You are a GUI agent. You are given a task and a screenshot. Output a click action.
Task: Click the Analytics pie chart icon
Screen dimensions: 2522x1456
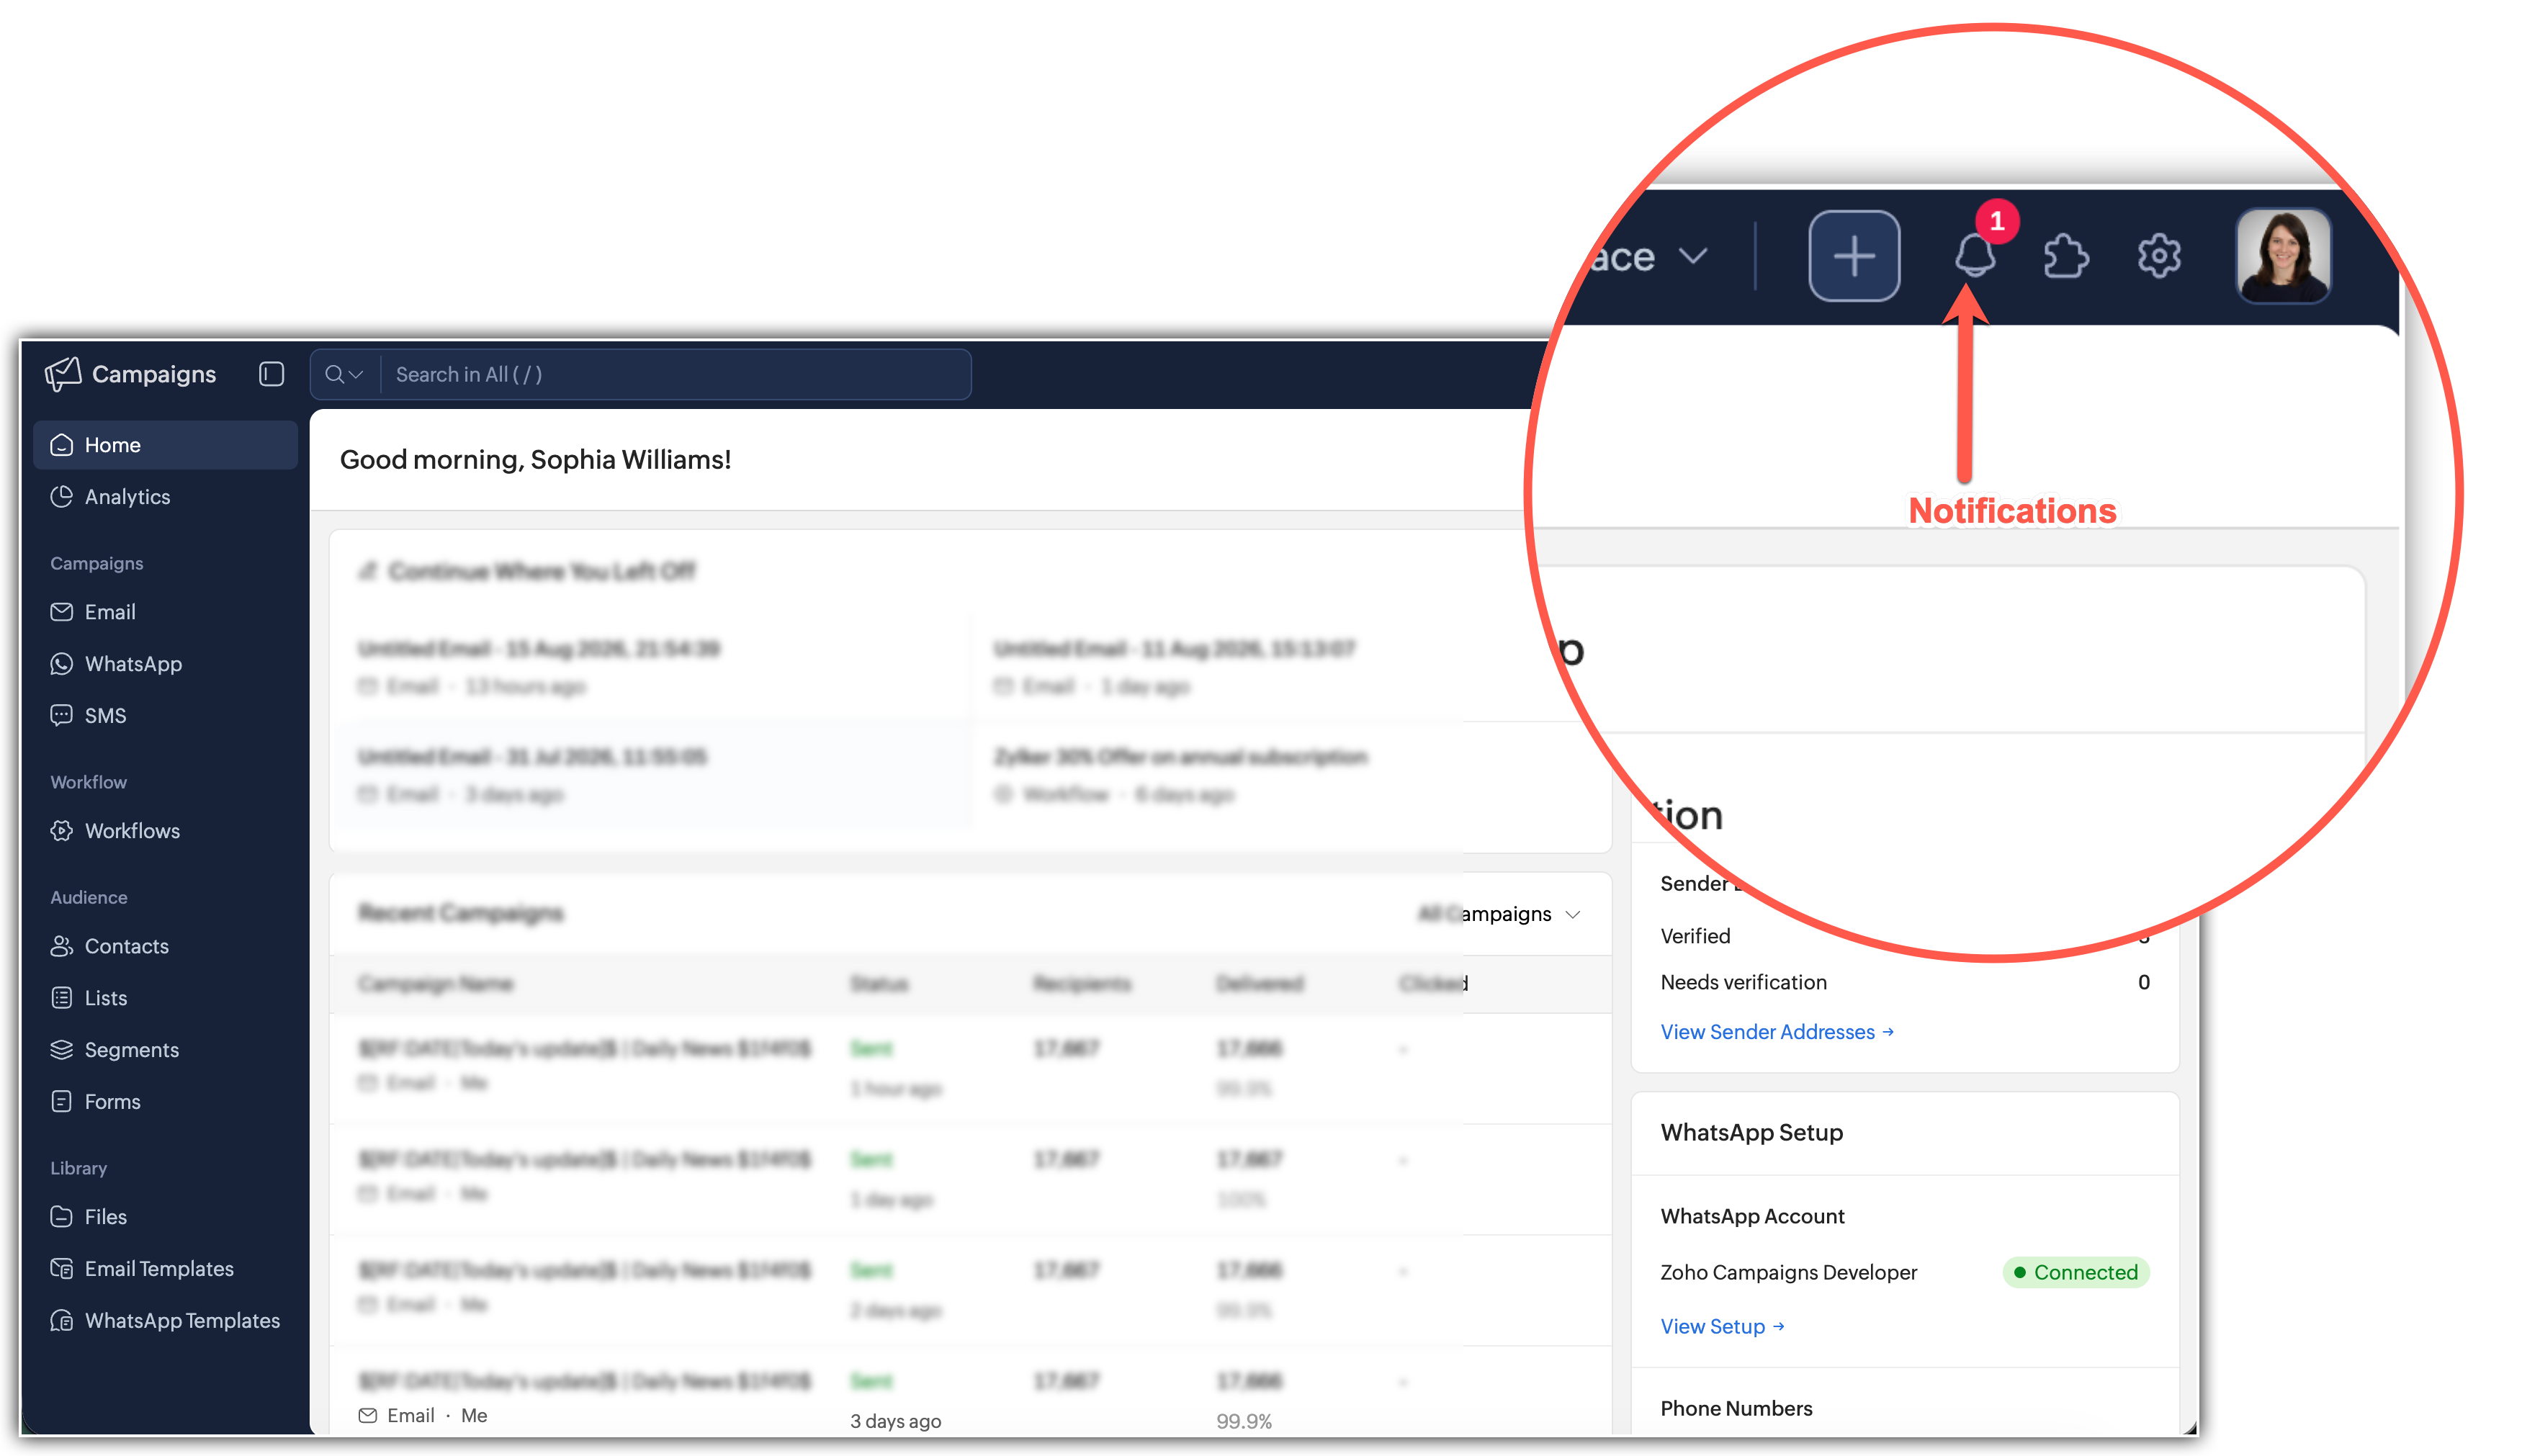pyautogui.click(x=62, y=497)
